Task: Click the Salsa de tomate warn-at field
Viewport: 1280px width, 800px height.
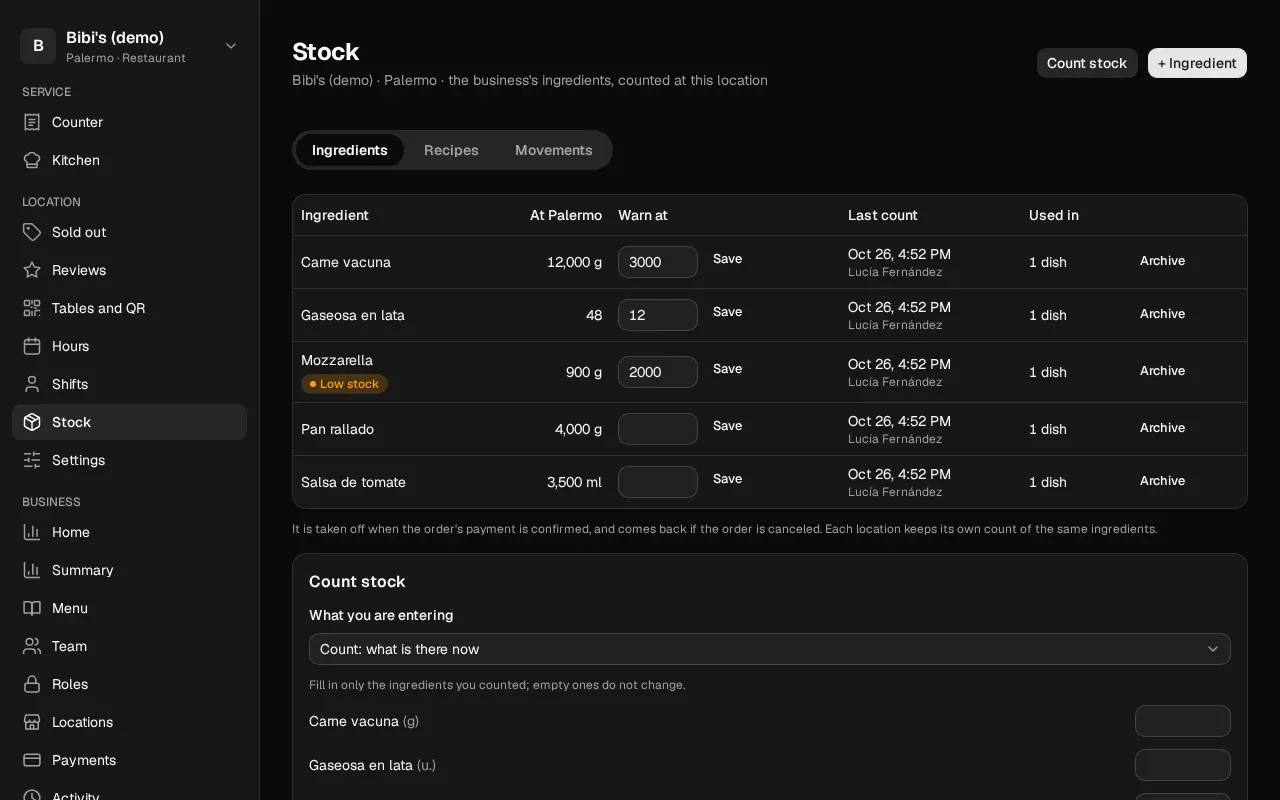Action: 658,482
